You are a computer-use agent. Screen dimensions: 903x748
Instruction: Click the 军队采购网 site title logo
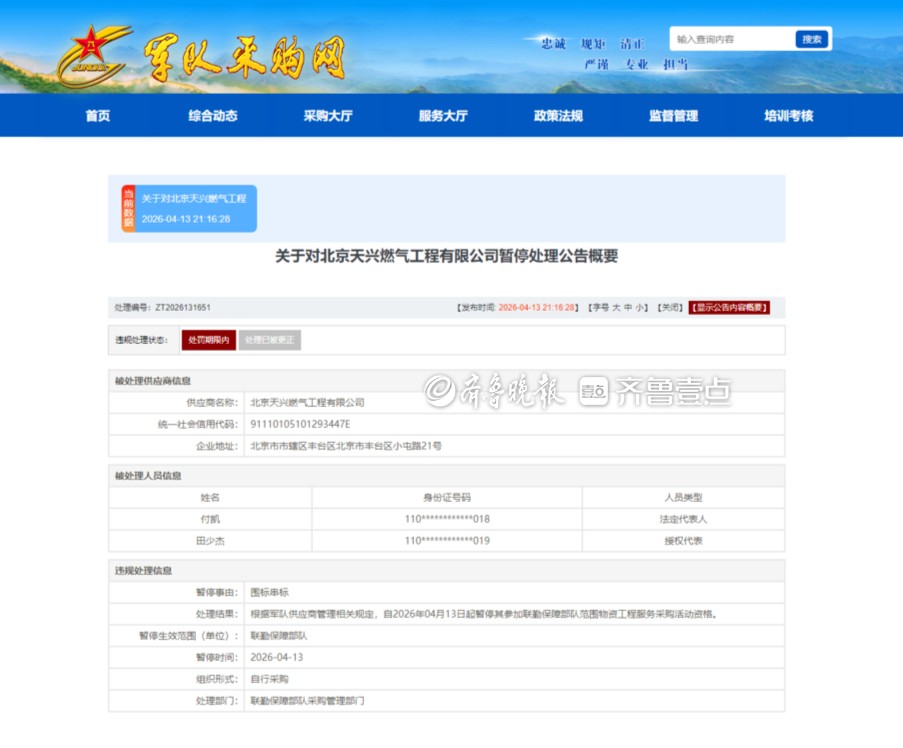(245, 58)
